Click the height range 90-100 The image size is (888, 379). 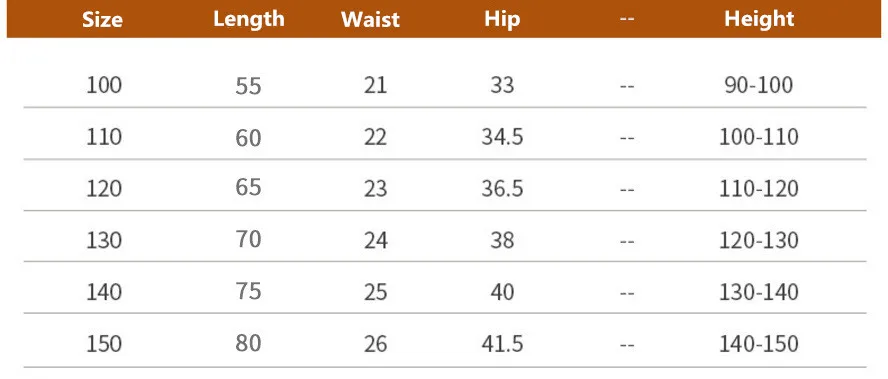coord(759,86)
